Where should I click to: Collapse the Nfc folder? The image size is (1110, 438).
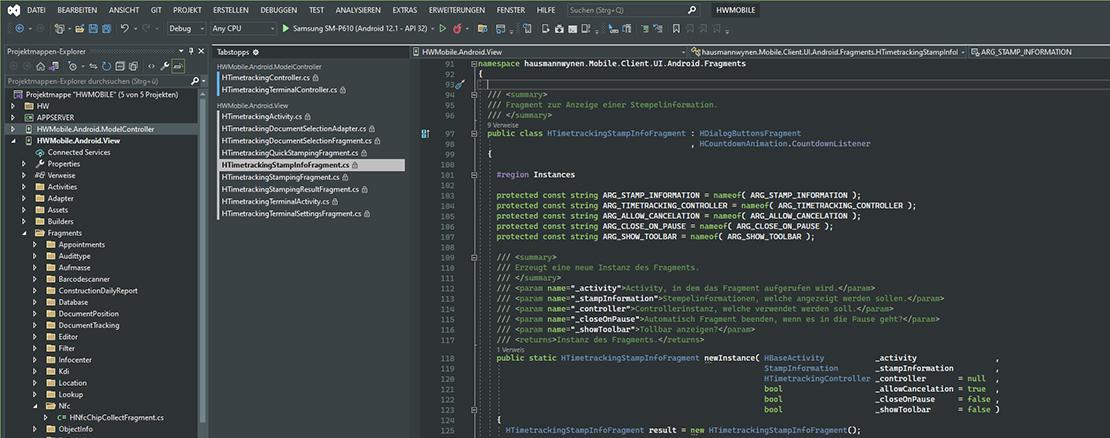pos(35,406)
